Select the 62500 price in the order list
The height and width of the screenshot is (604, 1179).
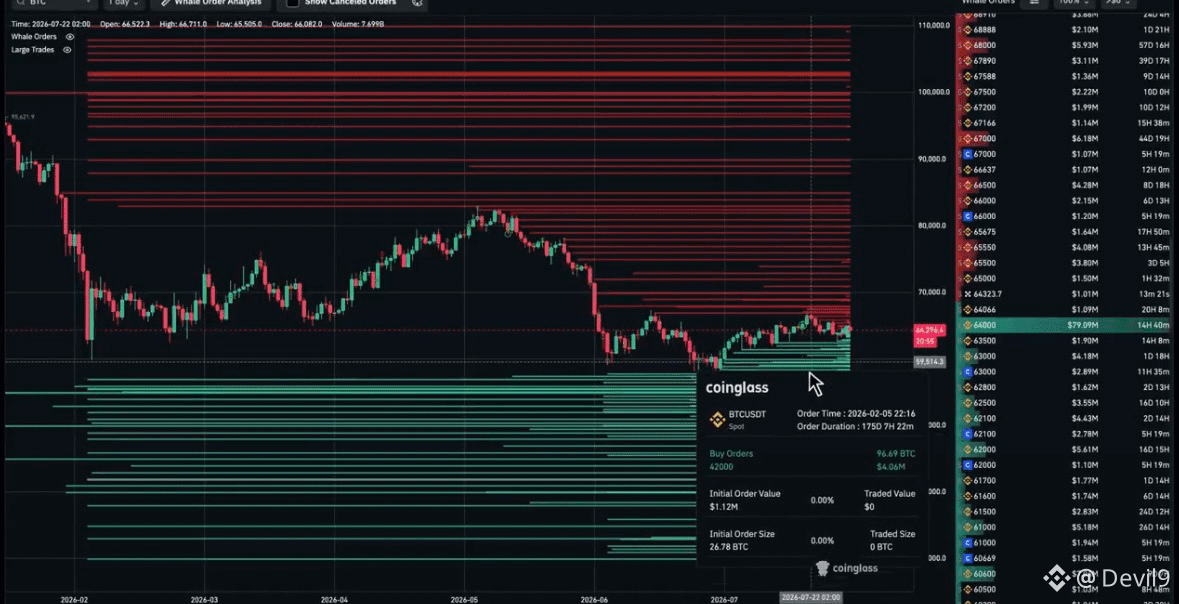click(984, 403)
